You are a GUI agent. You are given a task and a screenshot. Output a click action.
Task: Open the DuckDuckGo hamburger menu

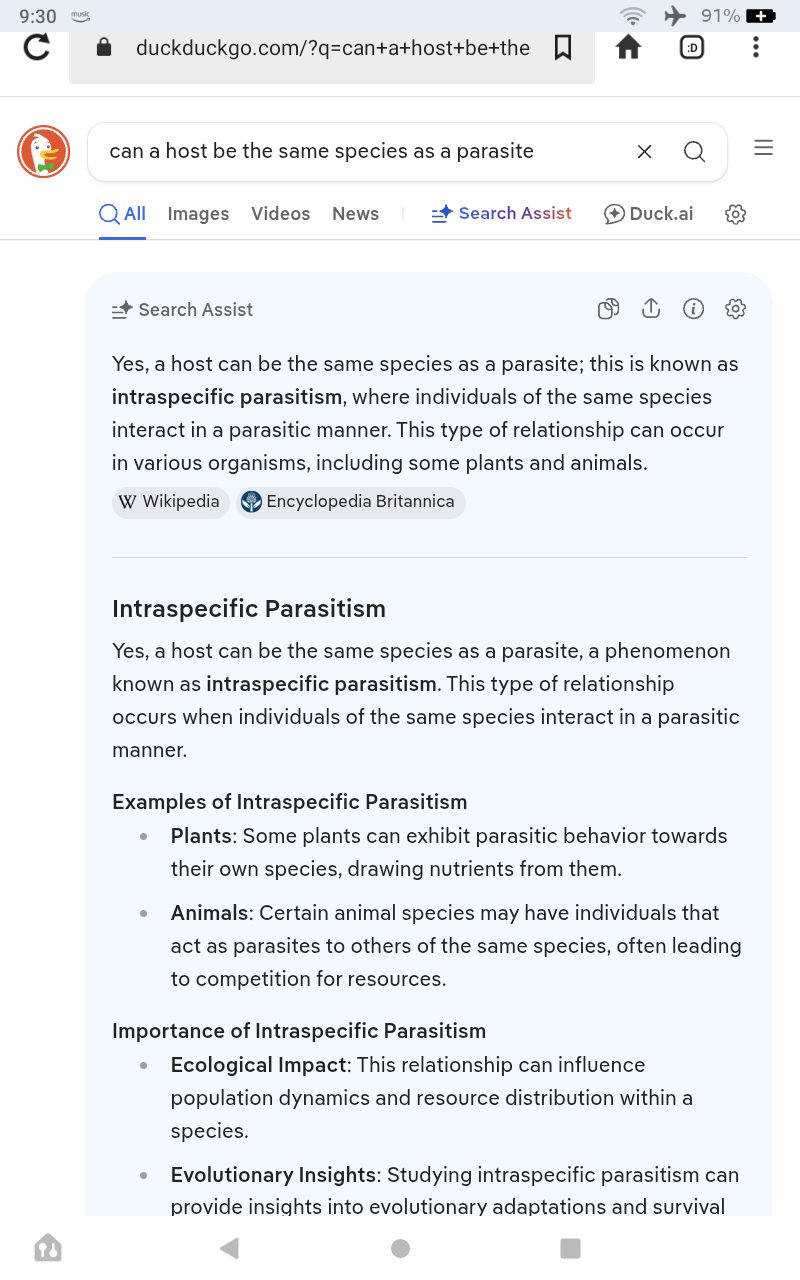(764, 148)
